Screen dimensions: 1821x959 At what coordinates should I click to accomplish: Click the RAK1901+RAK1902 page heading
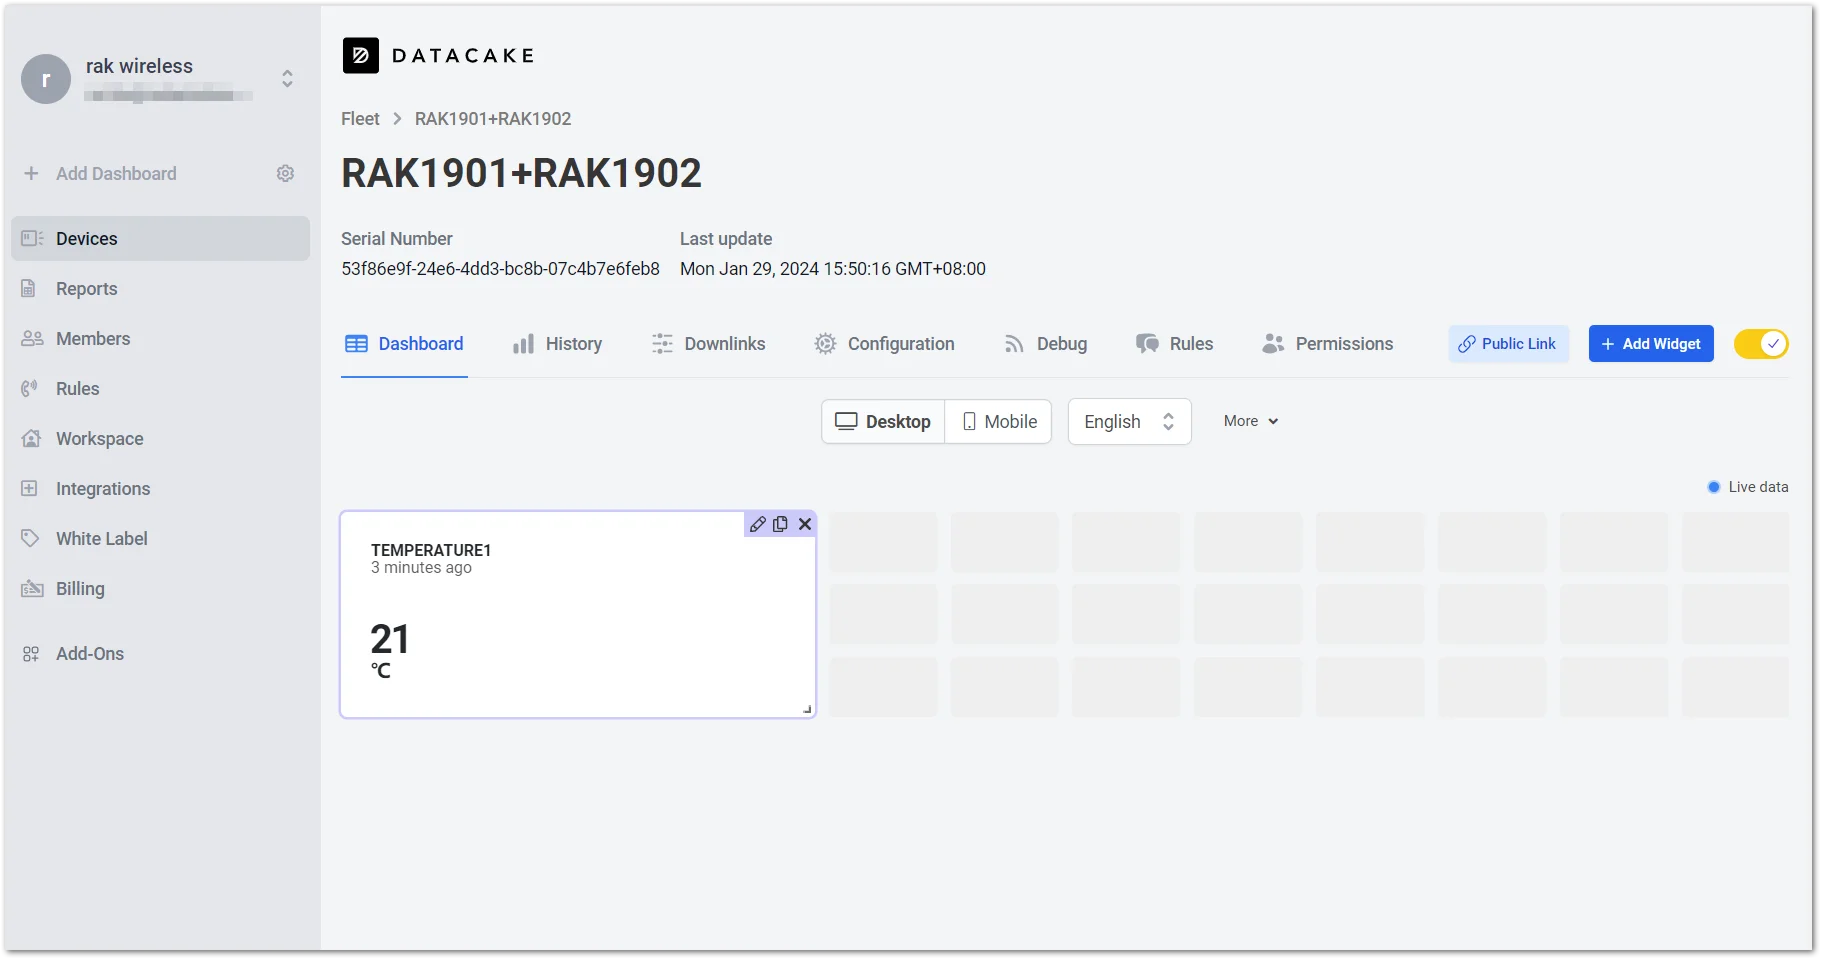521,173
